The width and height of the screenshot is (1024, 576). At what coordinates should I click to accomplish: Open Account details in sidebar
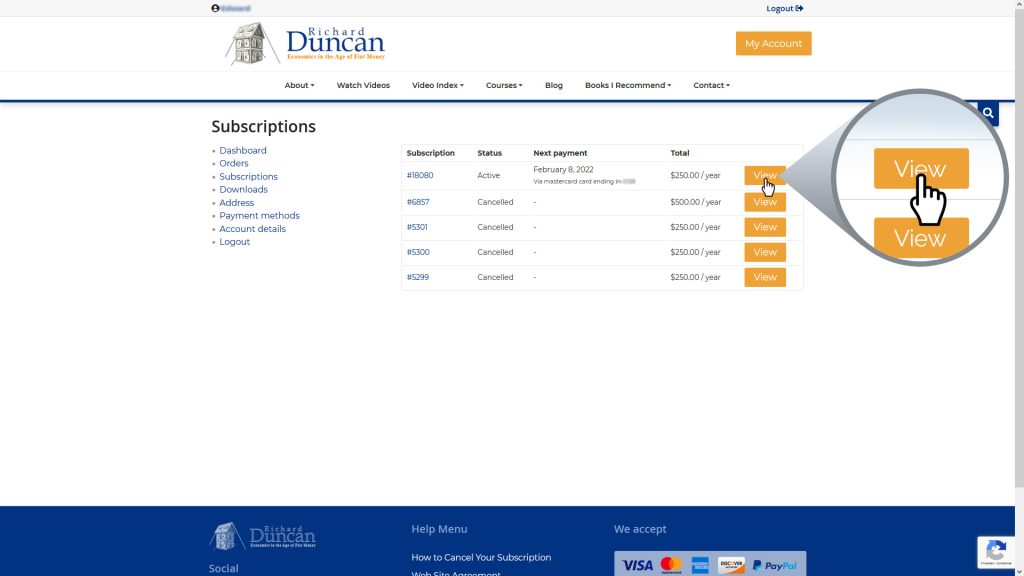pyautogui.click(x=252, y=229)
